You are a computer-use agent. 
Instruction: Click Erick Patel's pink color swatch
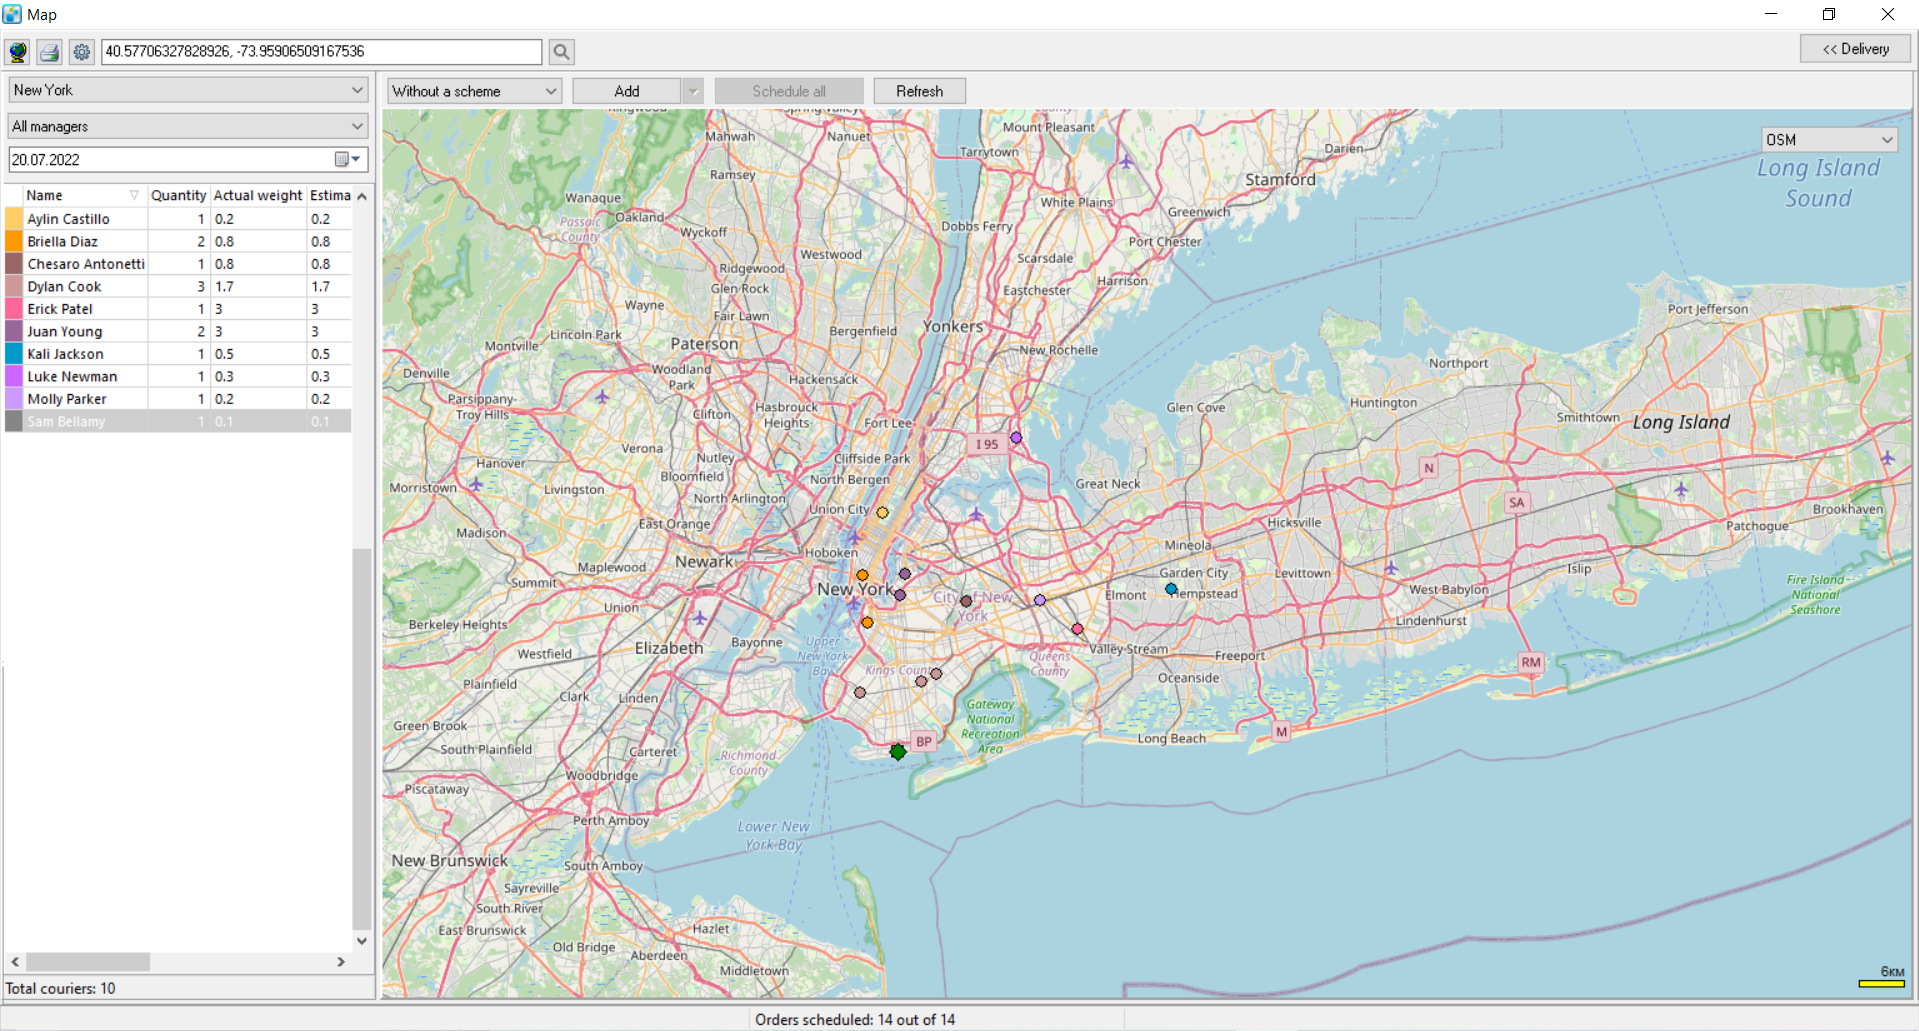click(14, 309)
